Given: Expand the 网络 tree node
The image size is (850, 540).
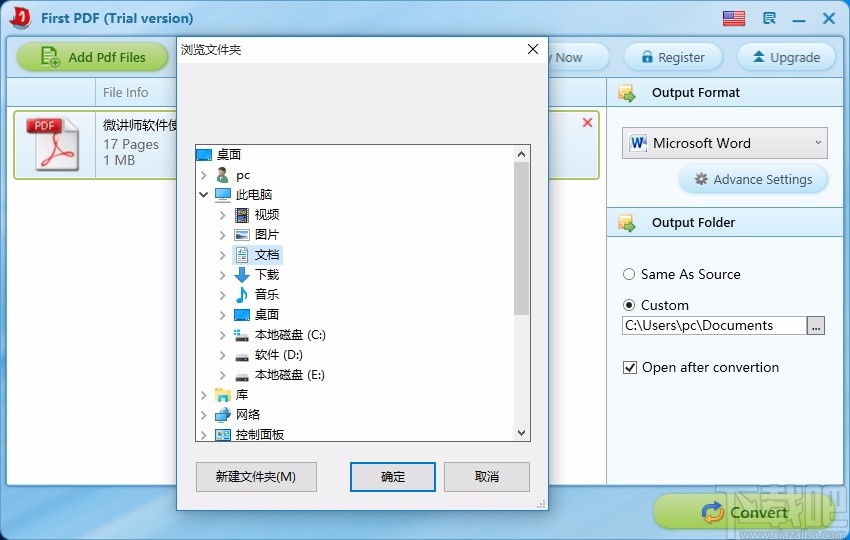Looking at the screenshot, I should (204, 415).
